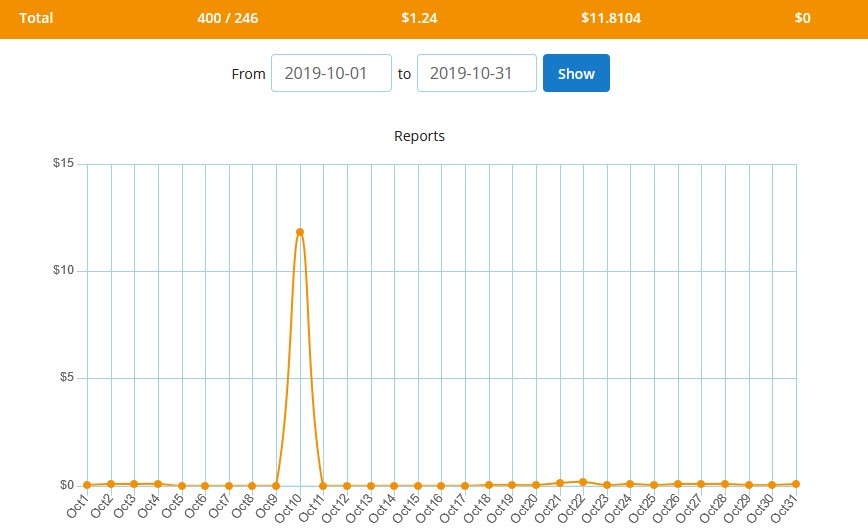Screen dimensions: 868x532
Task: Click the $1.24 total value
Action: click(419, 18)
